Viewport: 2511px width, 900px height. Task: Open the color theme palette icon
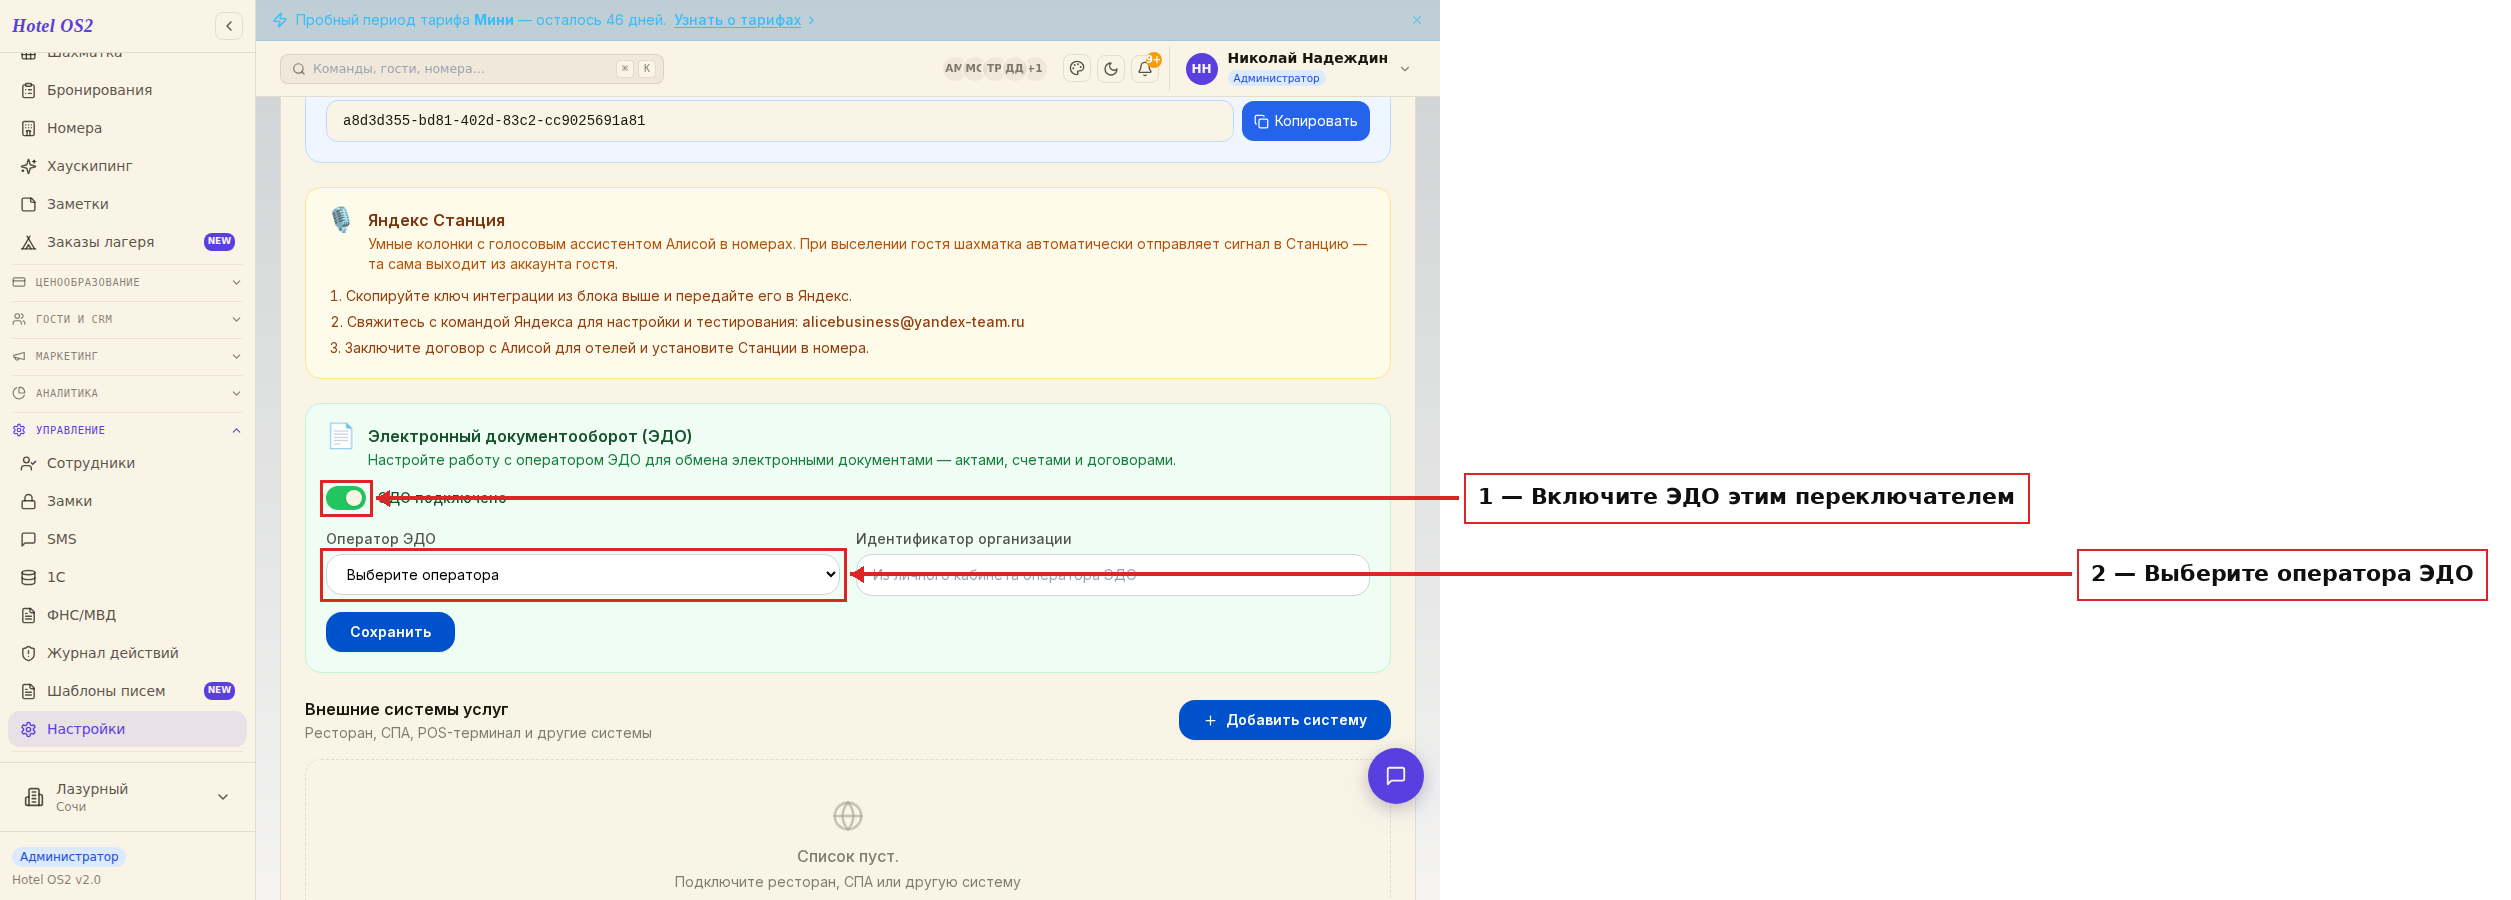click(1077, 69)
